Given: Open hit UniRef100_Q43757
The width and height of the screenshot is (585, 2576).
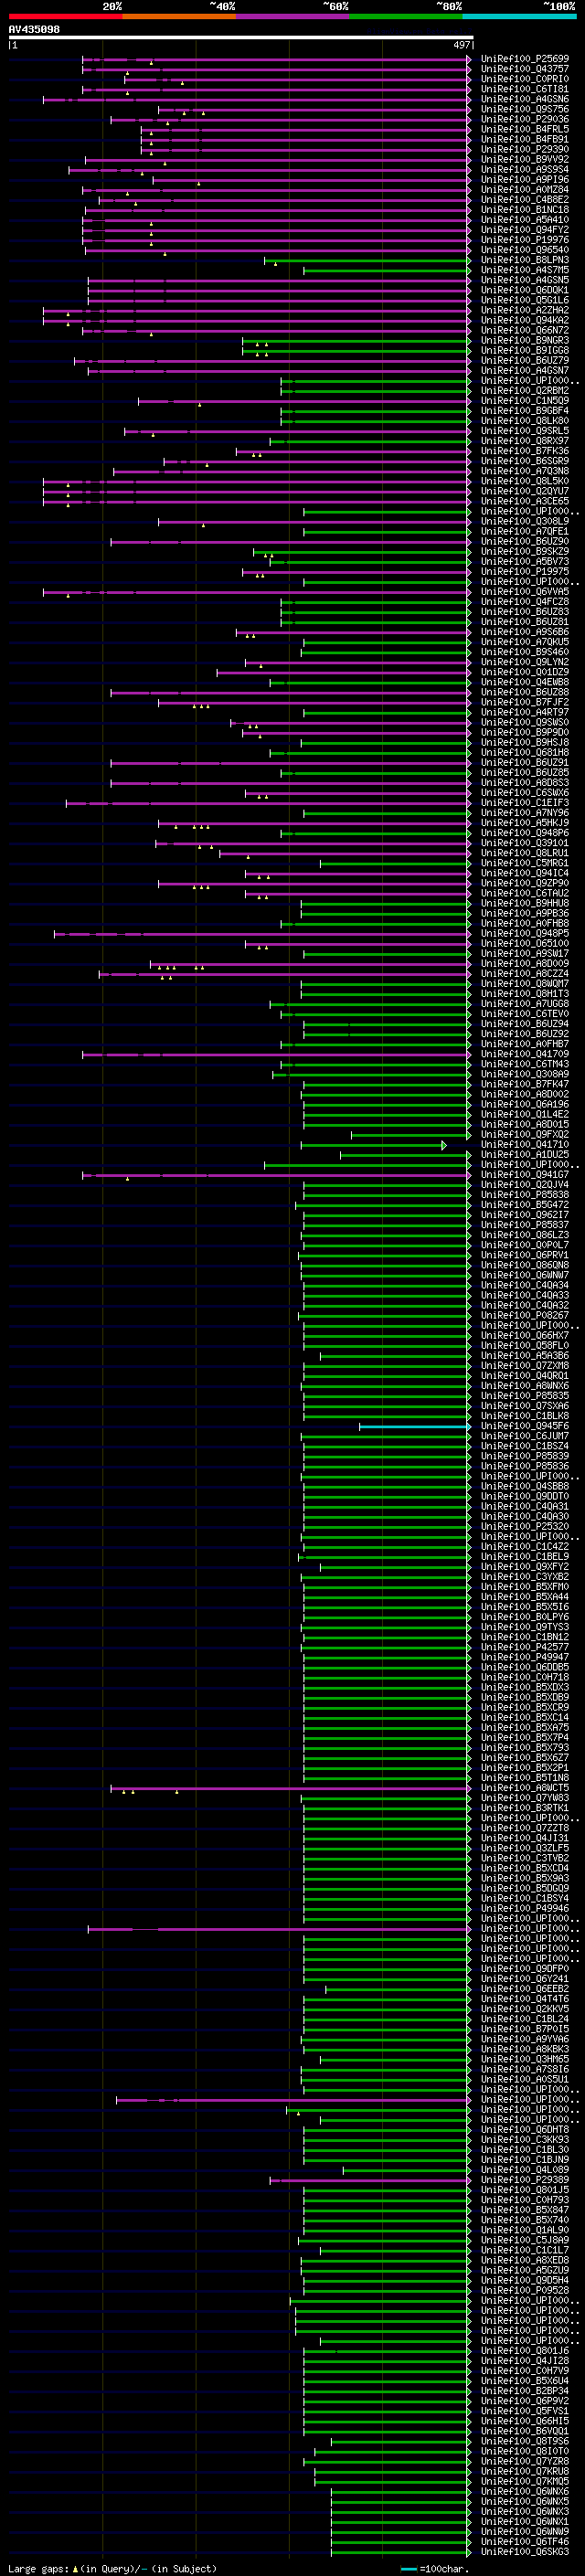Looking at the screenshot, I should click(x=524, y=69).
